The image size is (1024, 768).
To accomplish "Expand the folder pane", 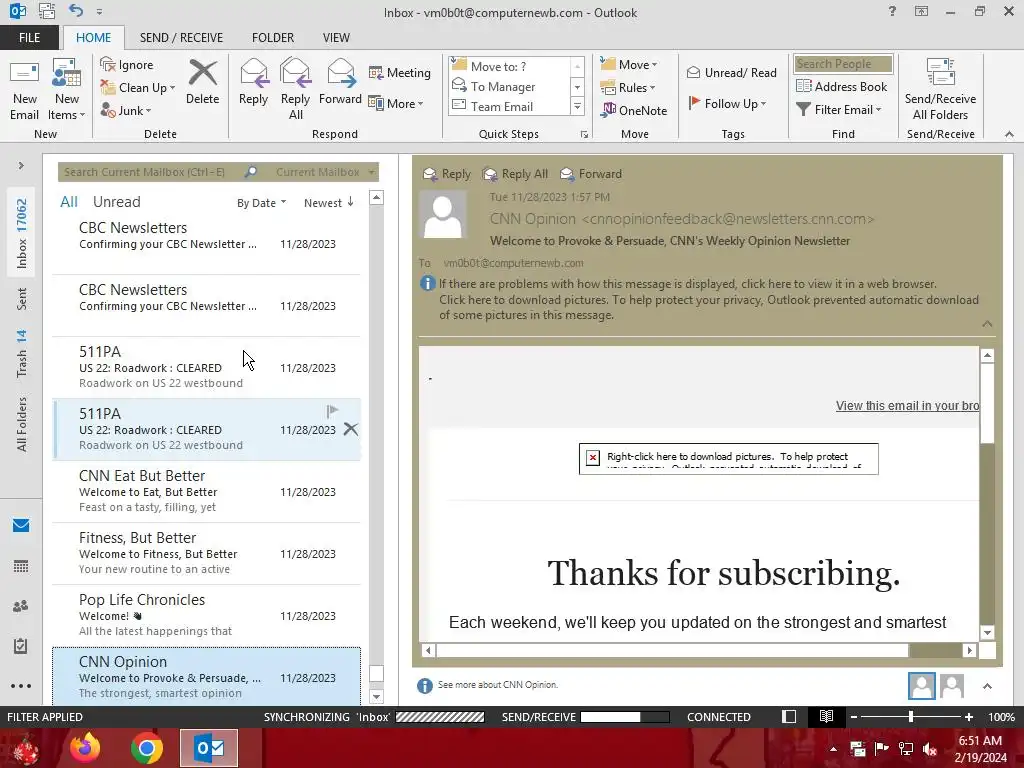I will pyautogui.click(x=21, y=166).
